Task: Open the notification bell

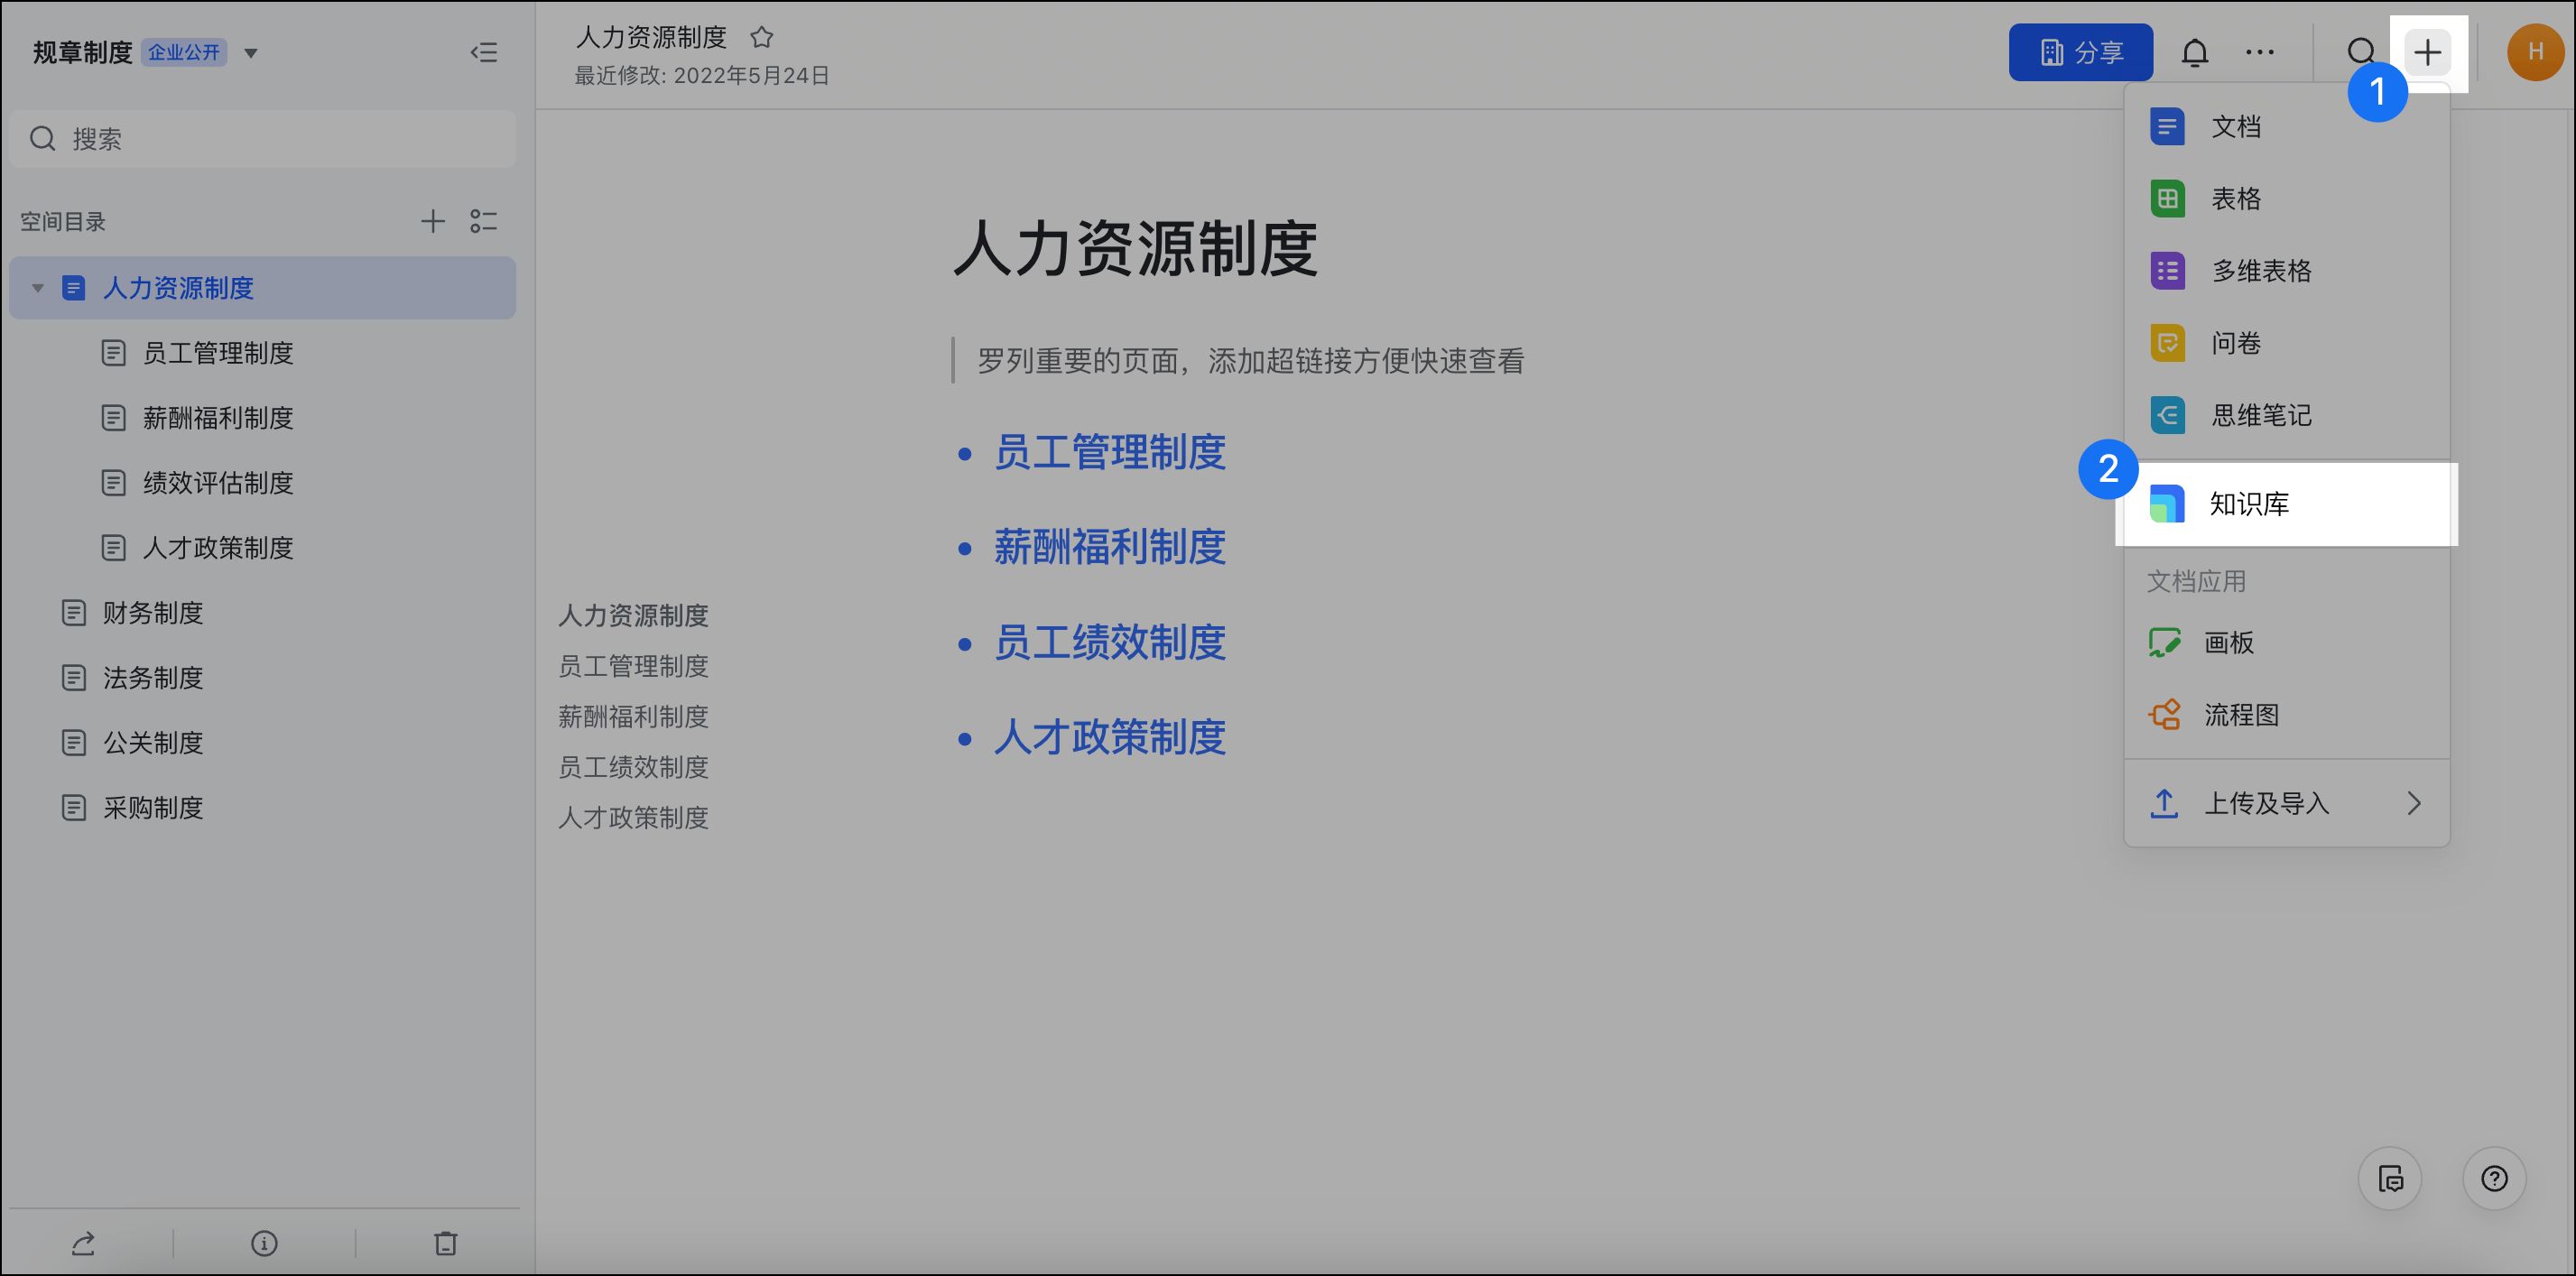Action: click(x=2194, y=52)
